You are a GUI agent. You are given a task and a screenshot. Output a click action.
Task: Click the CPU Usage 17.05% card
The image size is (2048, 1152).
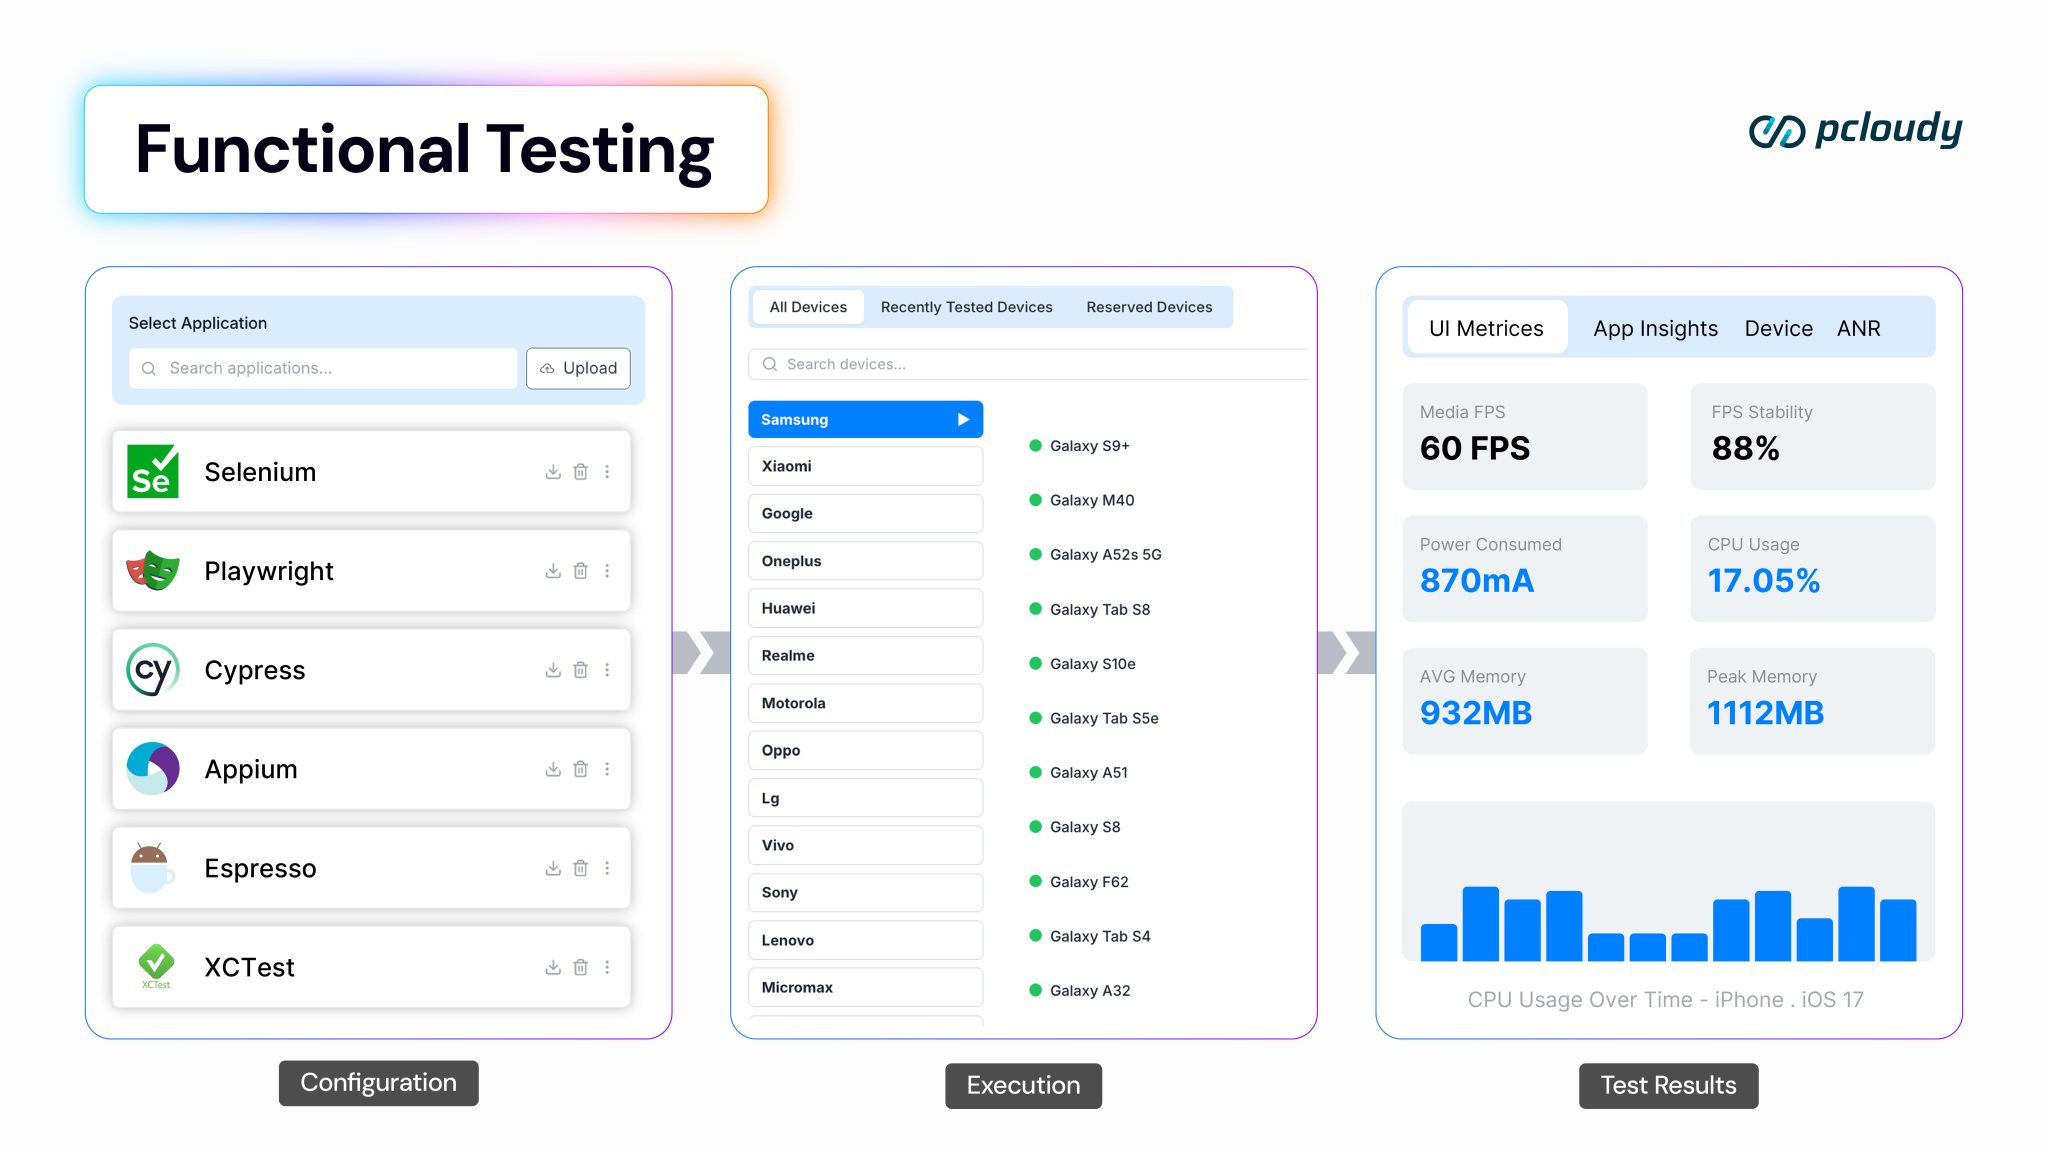coord(1813,569)
